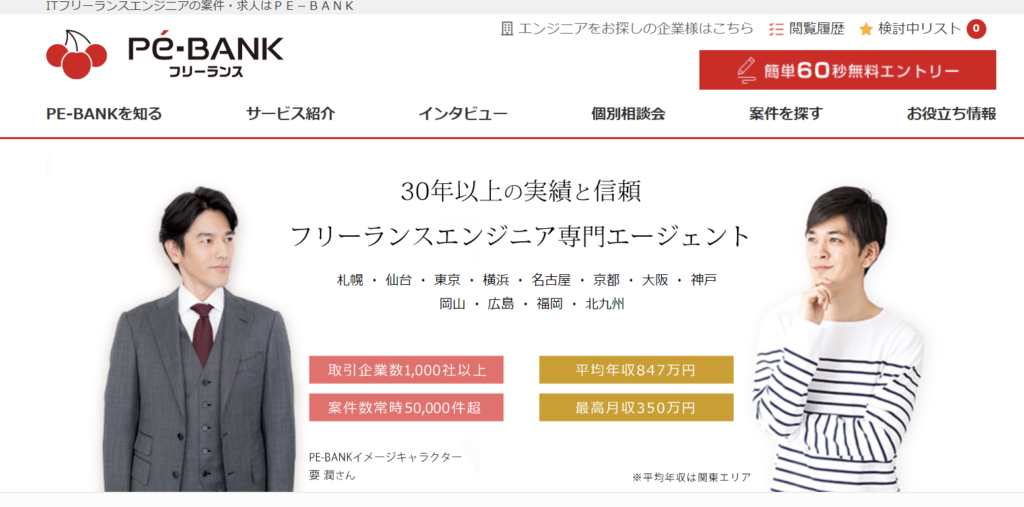Open the サービス紹介 menu item

291,114
